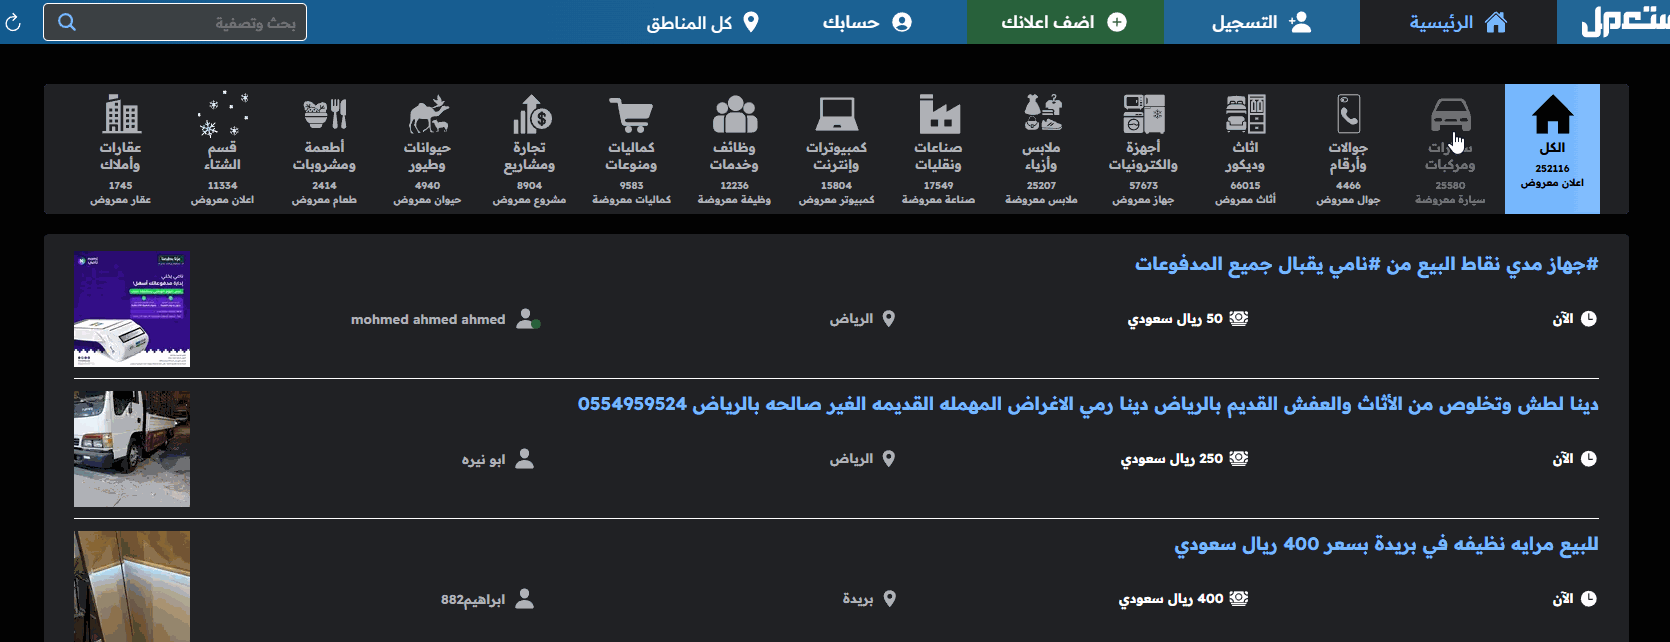Open the دينا لطش وتخلوص ad link

coord(1088,404)
